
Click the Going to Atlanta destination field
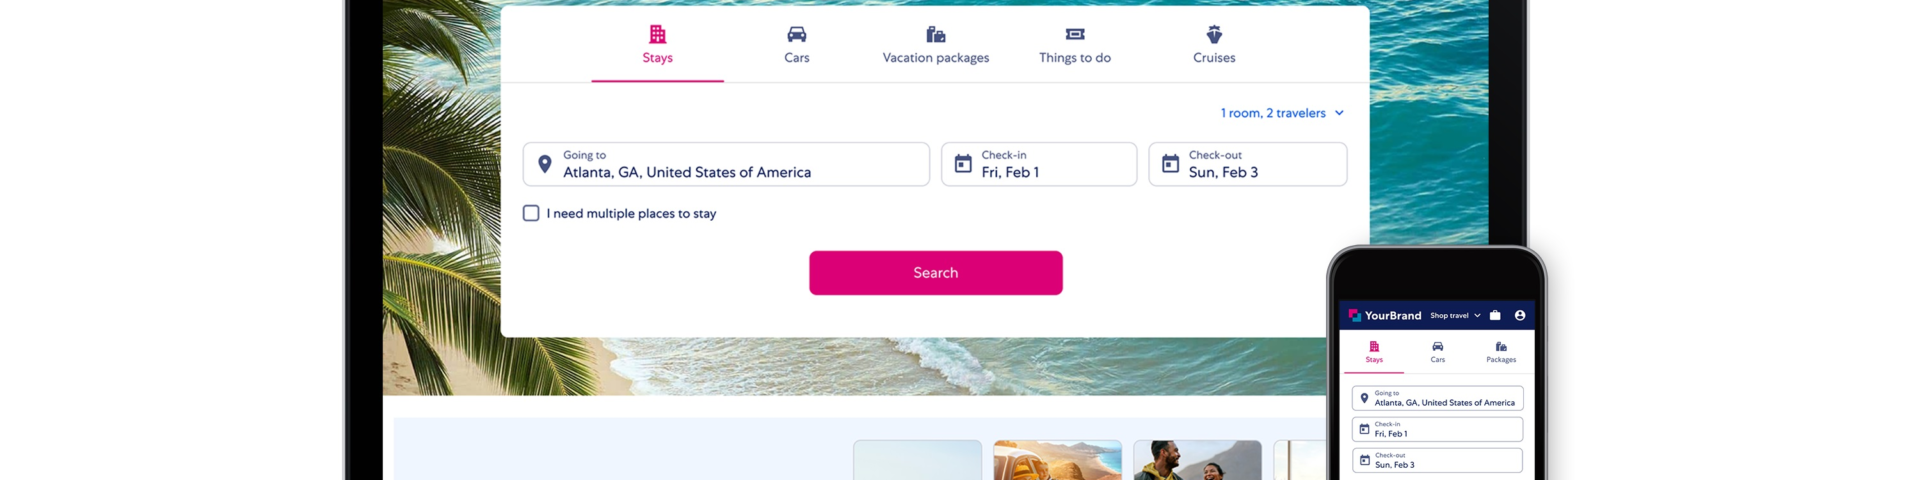[x=726, y=164]
